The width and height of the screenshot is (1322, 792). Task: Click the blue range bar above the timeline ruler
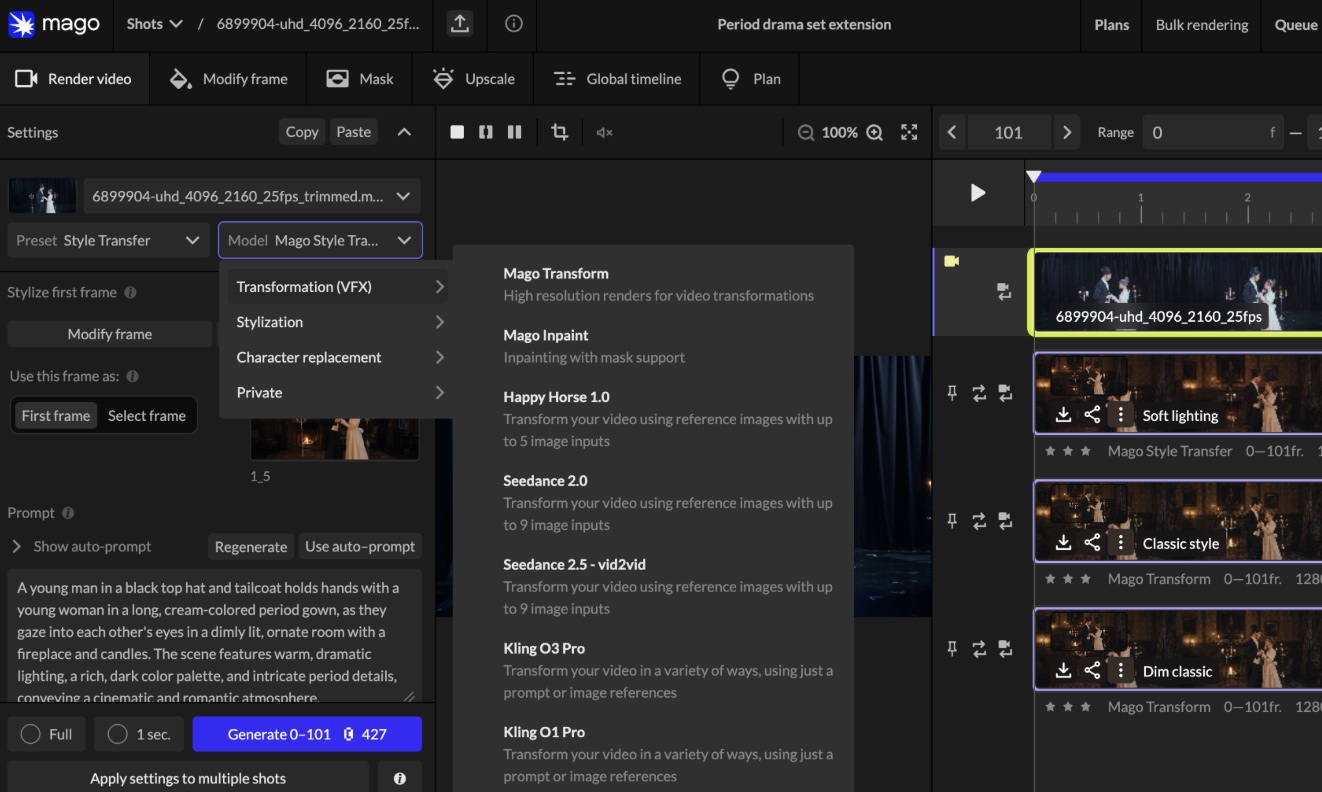coord(1178,177)
